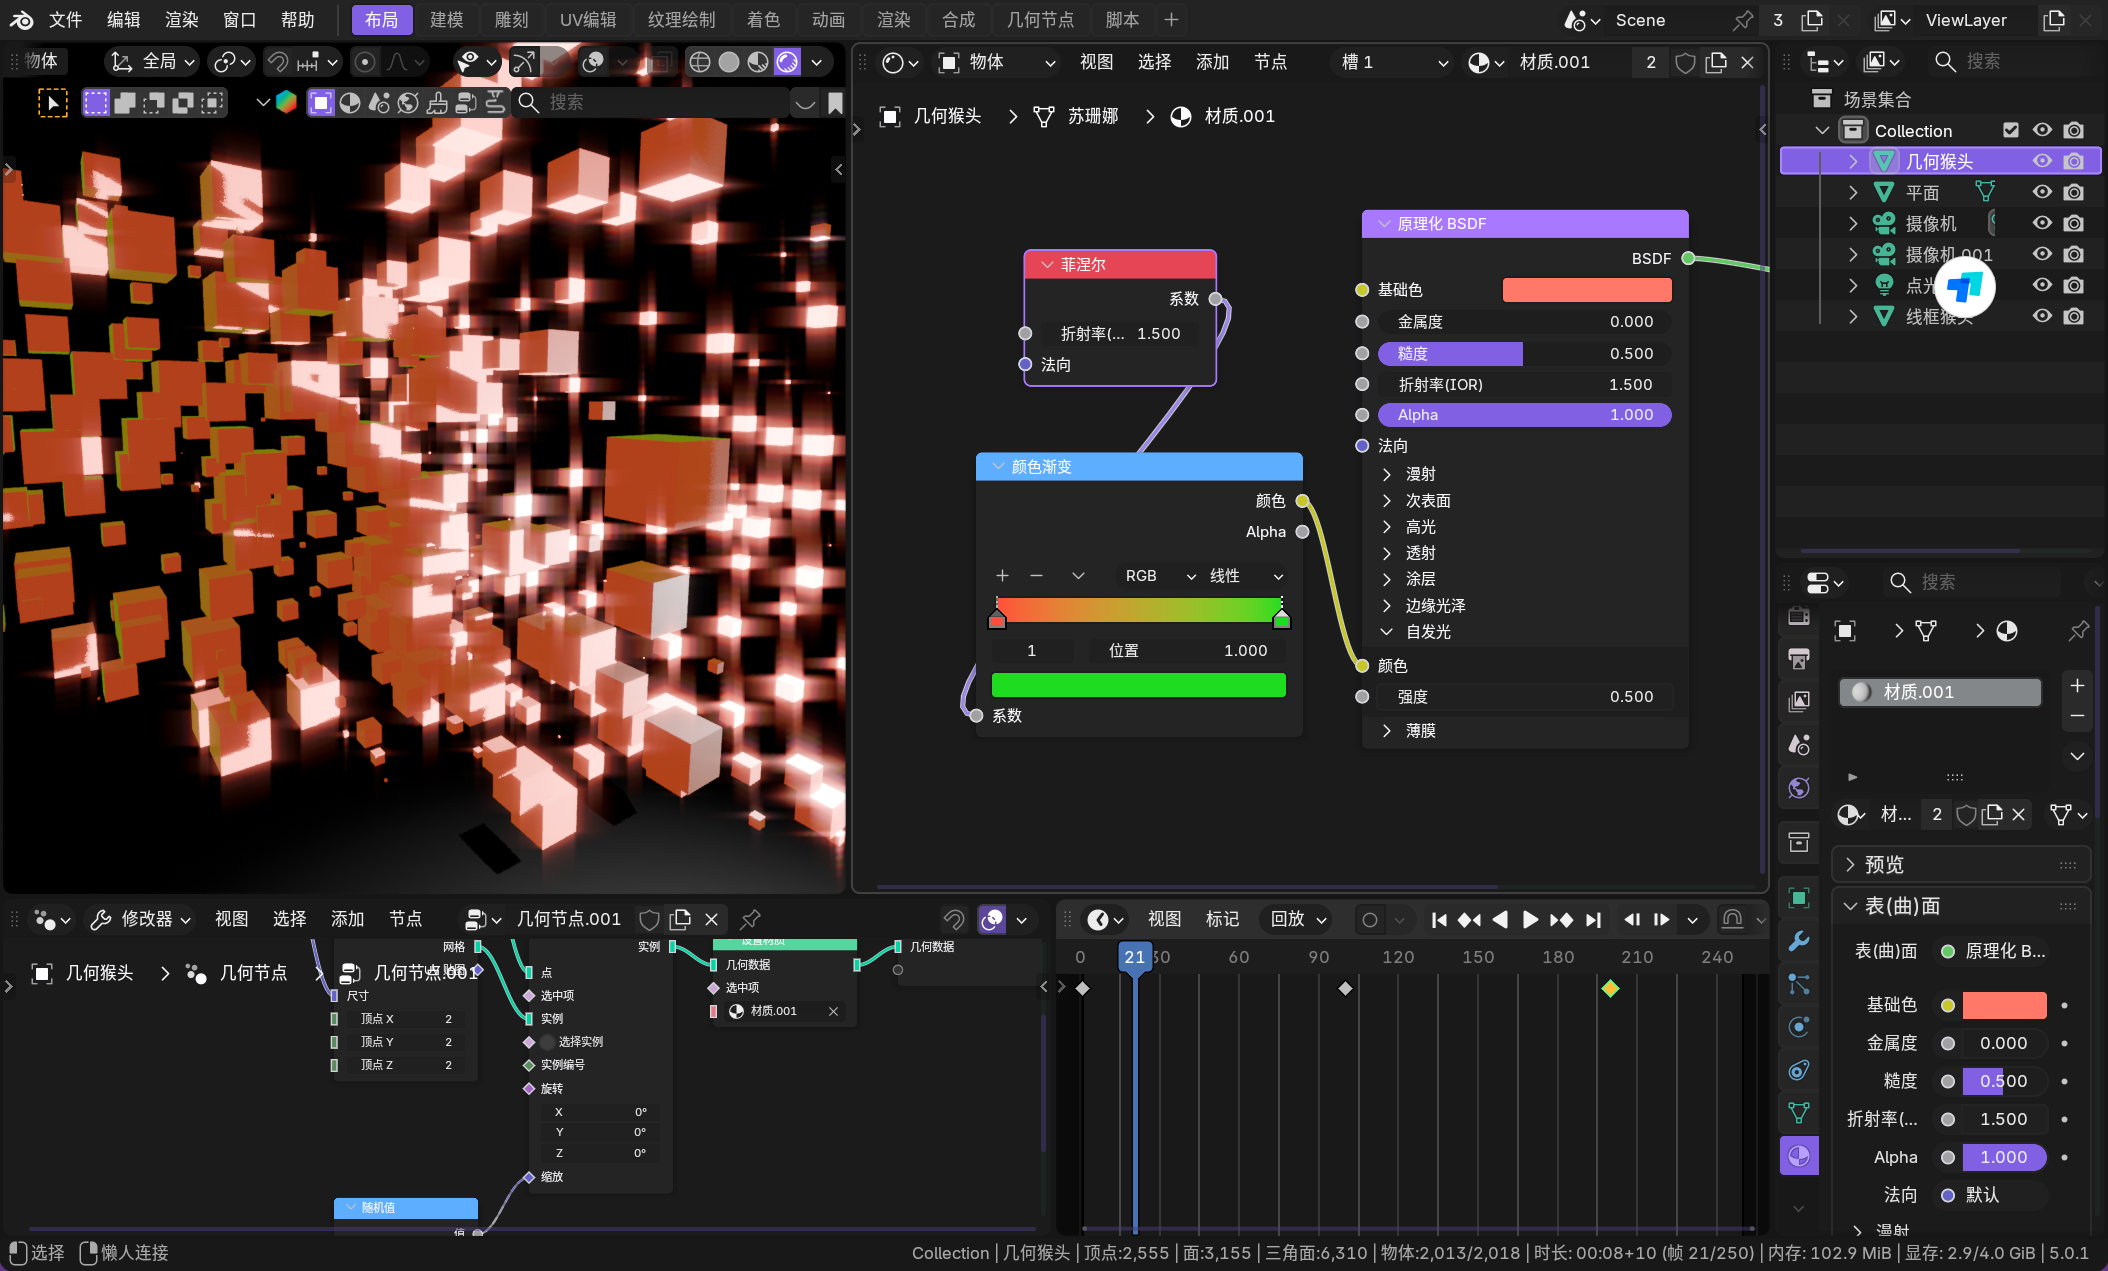Pin the geometry nodes editor
2108x1271 pixels.
point(750,919)
